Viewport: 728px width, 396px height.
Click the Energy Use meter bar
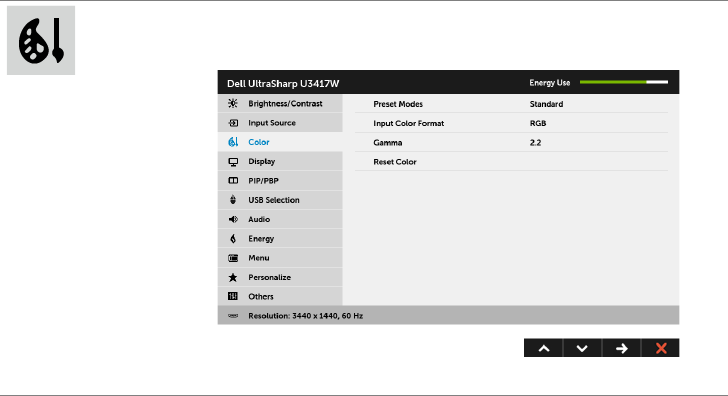(x=624, y=82)
